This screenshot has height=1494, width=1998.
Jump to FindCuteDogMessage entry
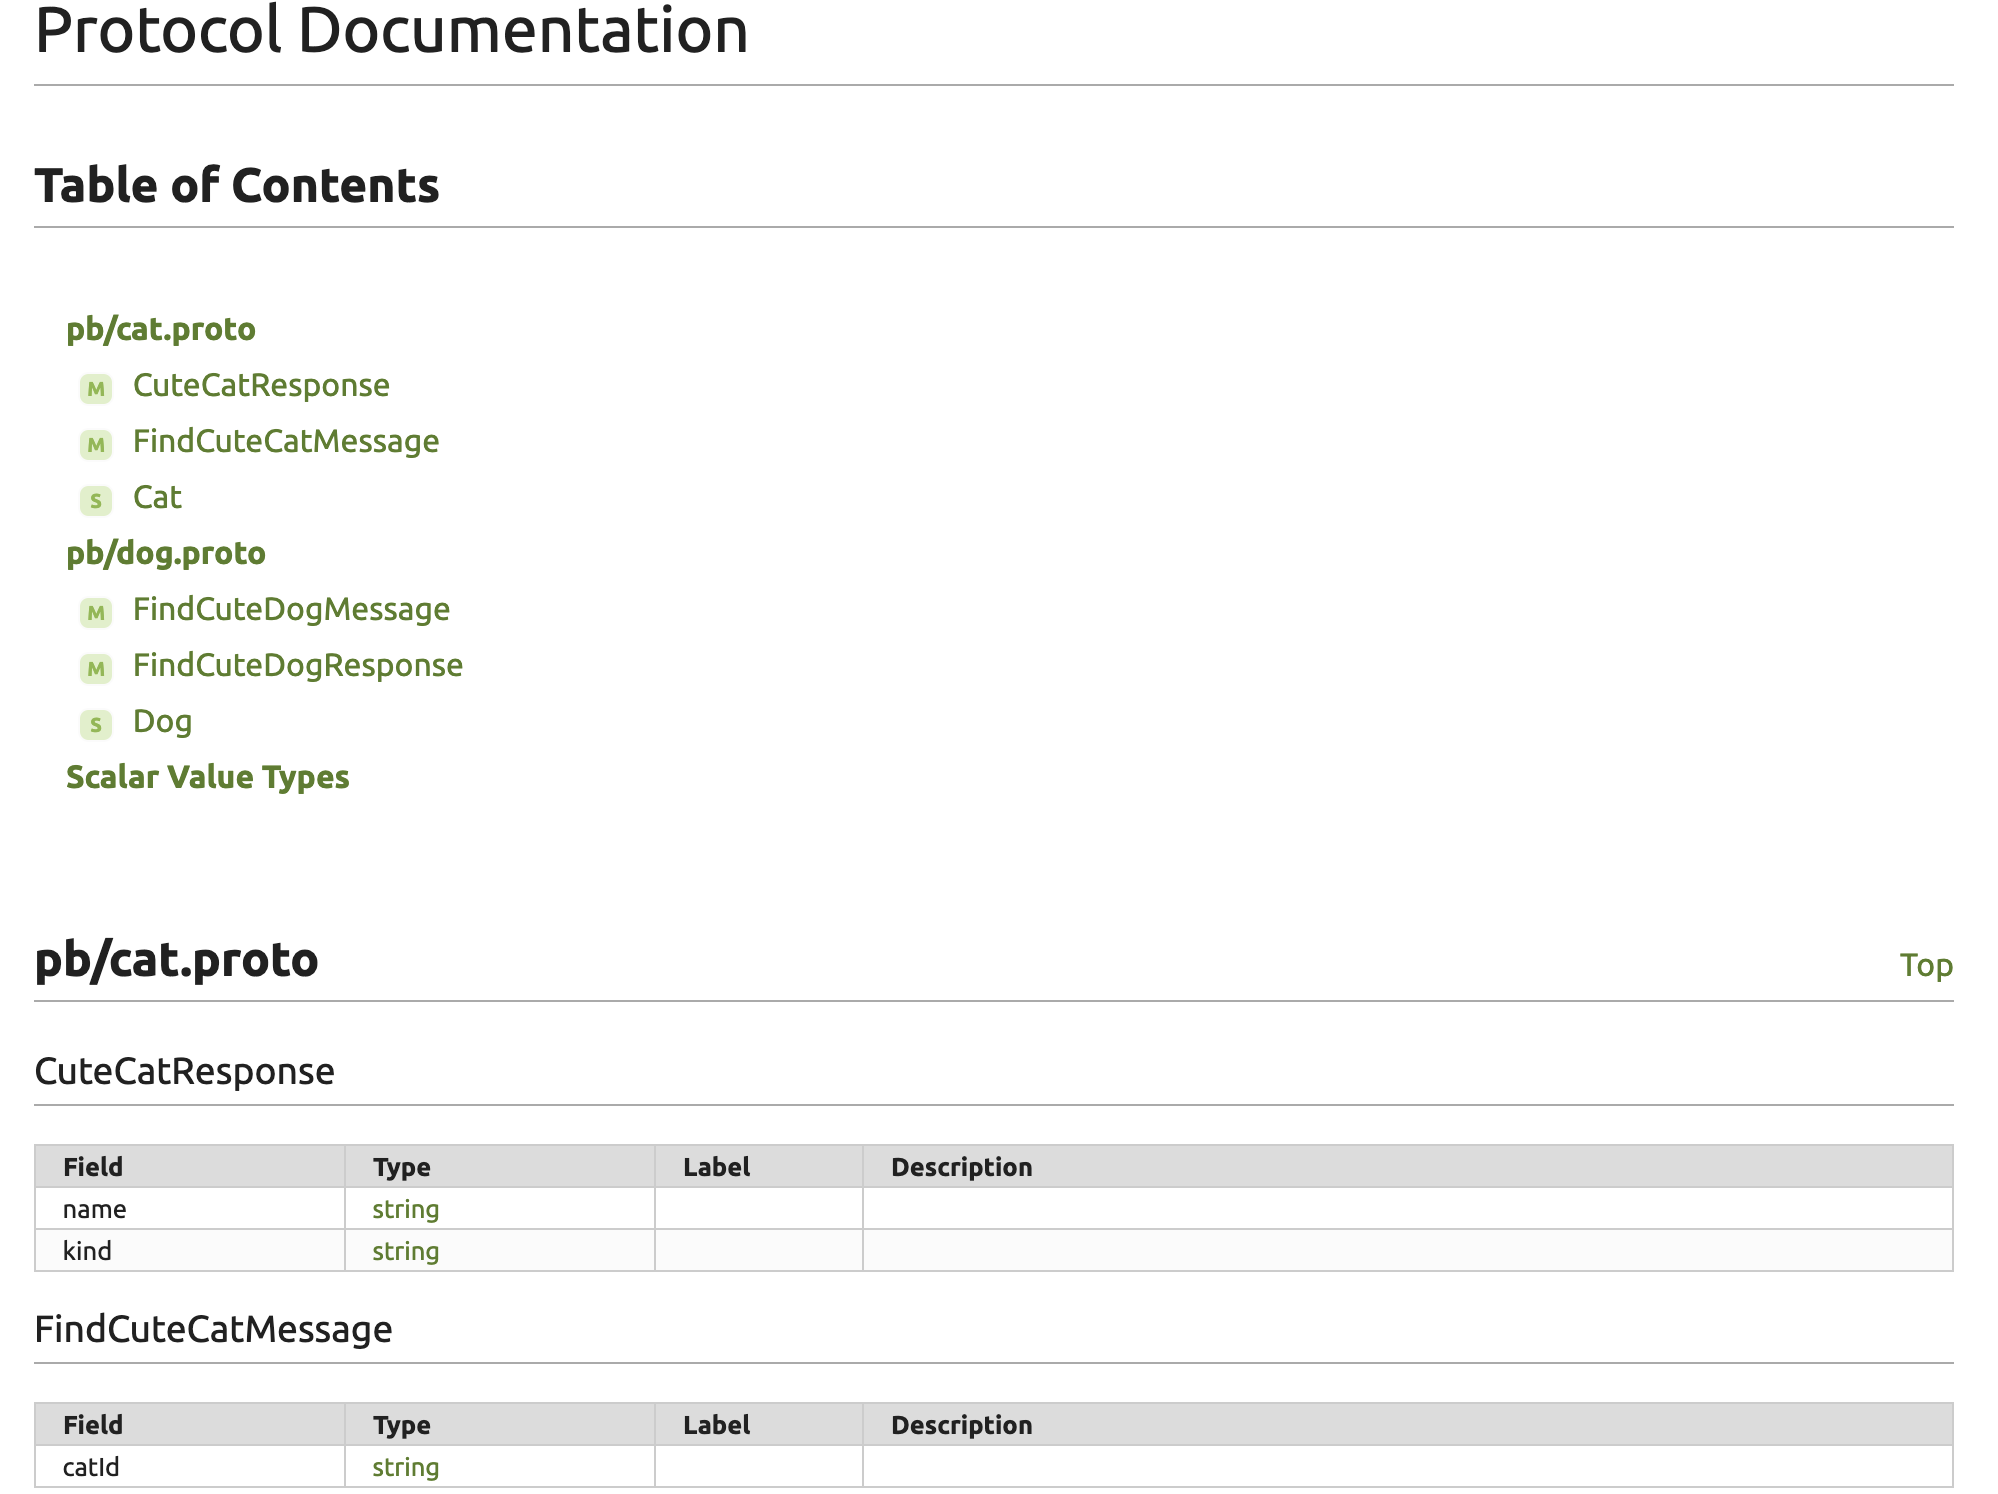(x=291, y=609)
